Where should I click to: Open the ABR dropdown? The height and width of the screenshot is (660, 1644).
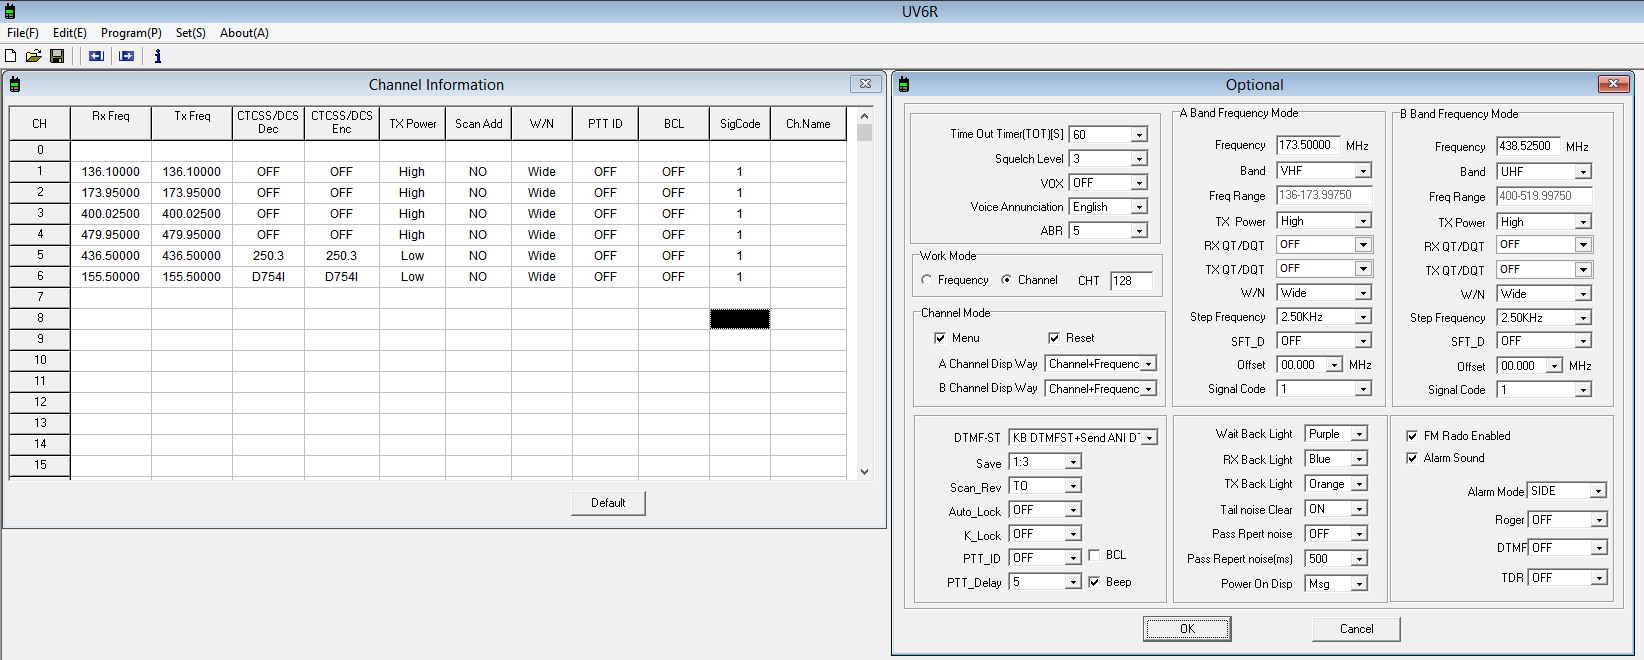(x=1139, y=231)
